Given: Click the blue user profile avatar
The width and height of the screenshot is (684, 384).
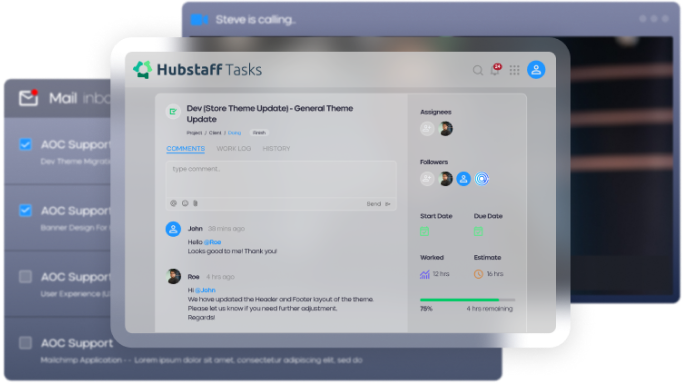Looking at the screenshot, I should [x=536, y=70].
